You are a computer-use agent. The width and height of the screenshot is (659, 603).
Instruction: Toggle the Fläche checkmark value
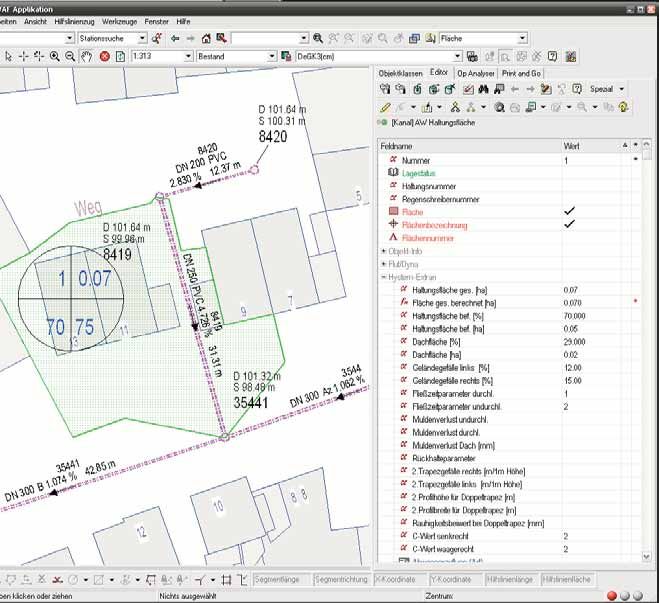click(568, 212)
